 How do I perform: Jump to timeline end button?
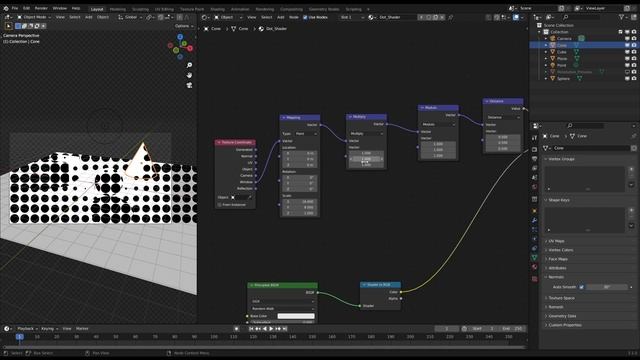(285, 329)
